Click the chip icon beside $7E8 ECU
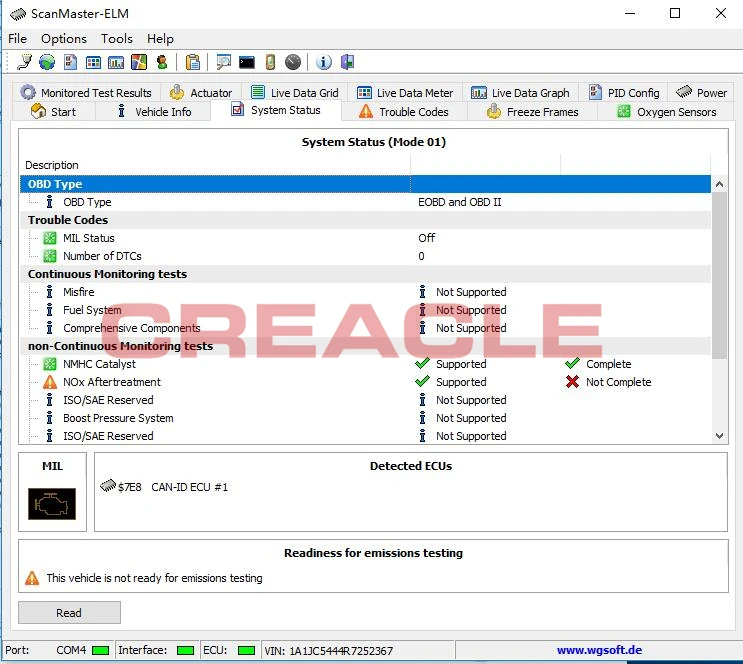 click(108, 485)
